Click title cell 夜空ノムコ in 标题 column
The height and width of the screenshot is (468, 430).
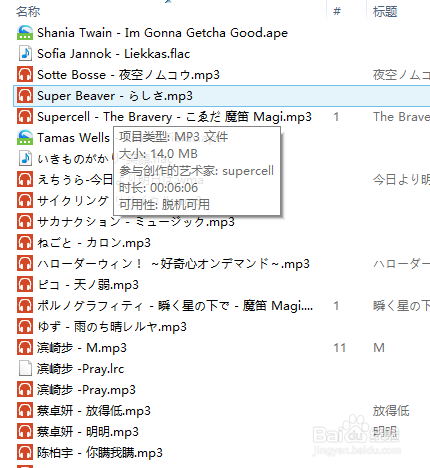[401, 75]
